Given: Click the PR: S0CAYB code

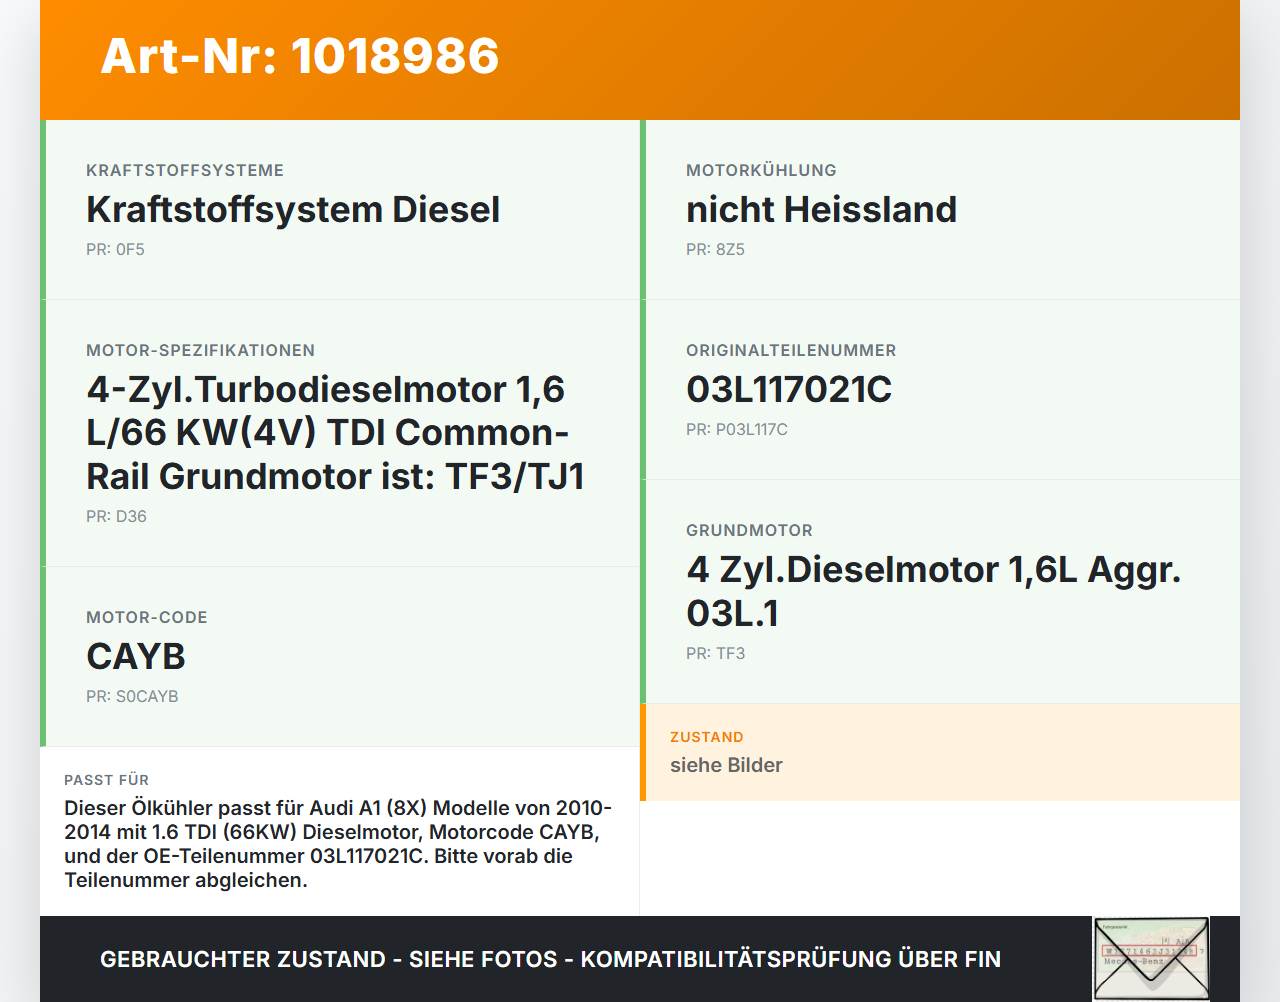Looking at the screenshot, I should point(132,696).
